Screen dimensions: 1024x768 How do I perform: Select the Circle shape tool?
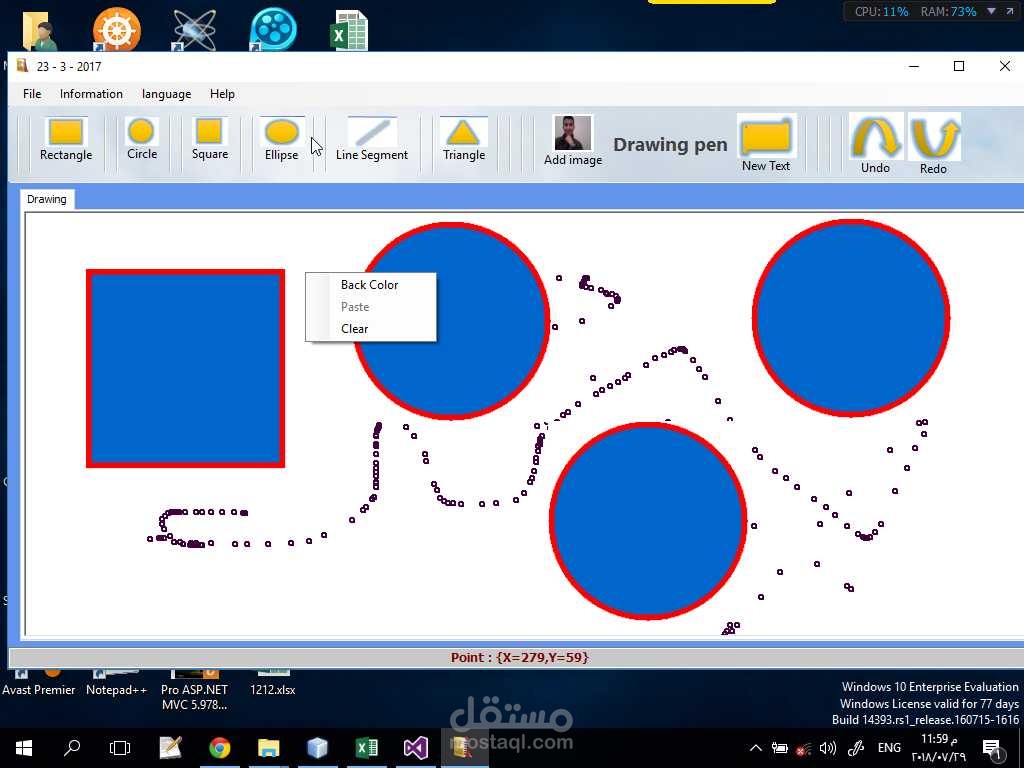(142, 140)
